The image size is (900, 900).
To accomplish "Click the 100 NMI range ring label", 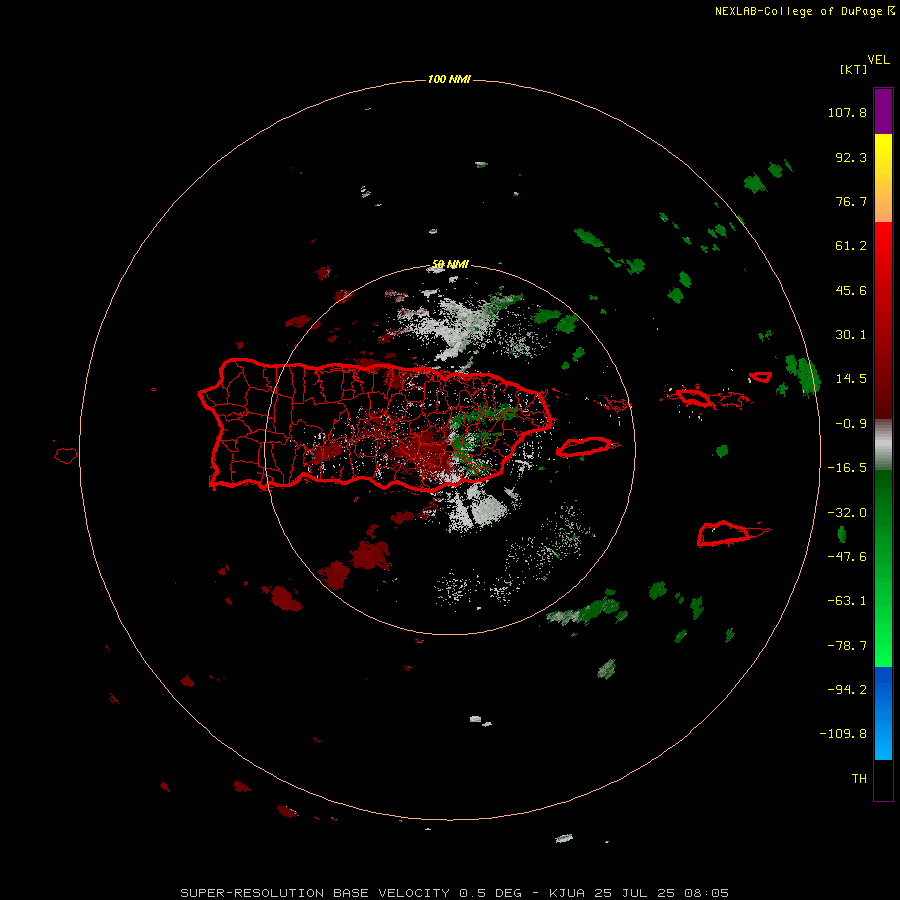I will pyautogui.click(x=449, y=79).
